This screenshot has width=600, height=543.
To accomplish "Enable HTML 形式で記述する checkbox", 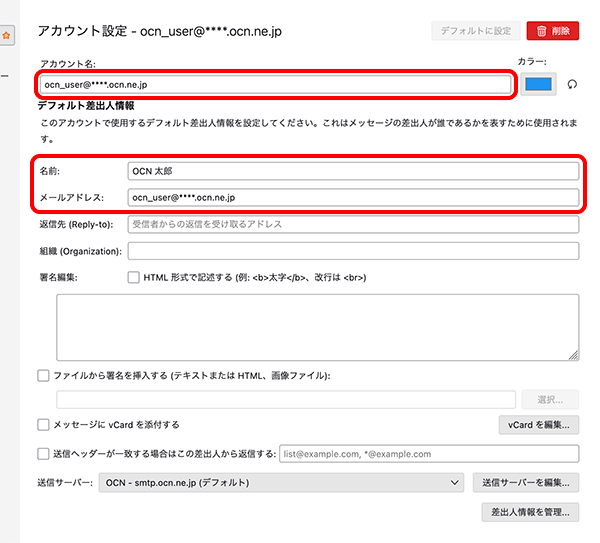I will point(134,277).
